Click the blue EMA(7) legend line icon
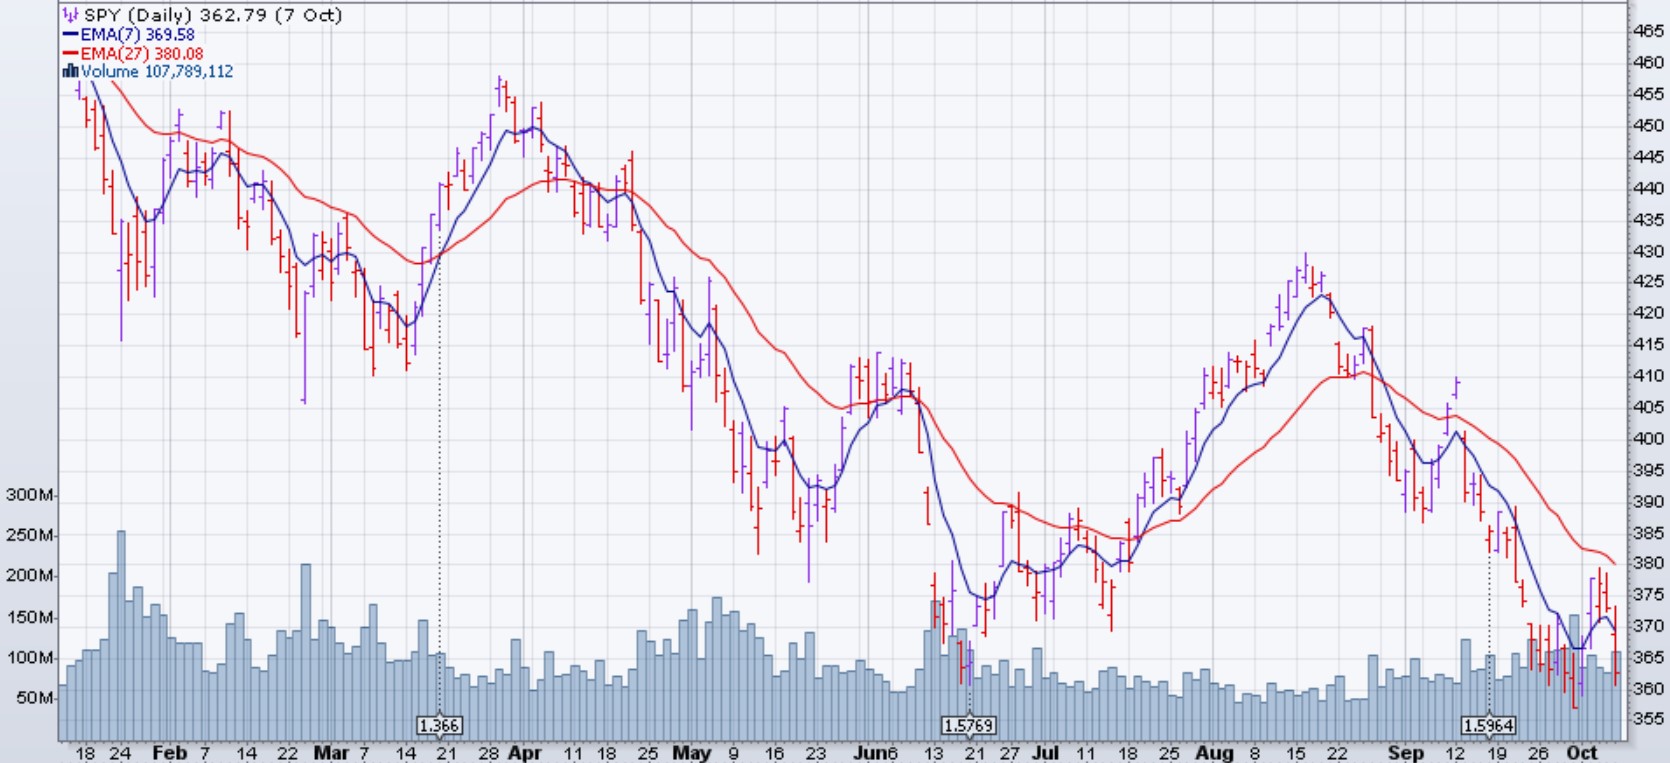1670x763 pixels. 70,34
